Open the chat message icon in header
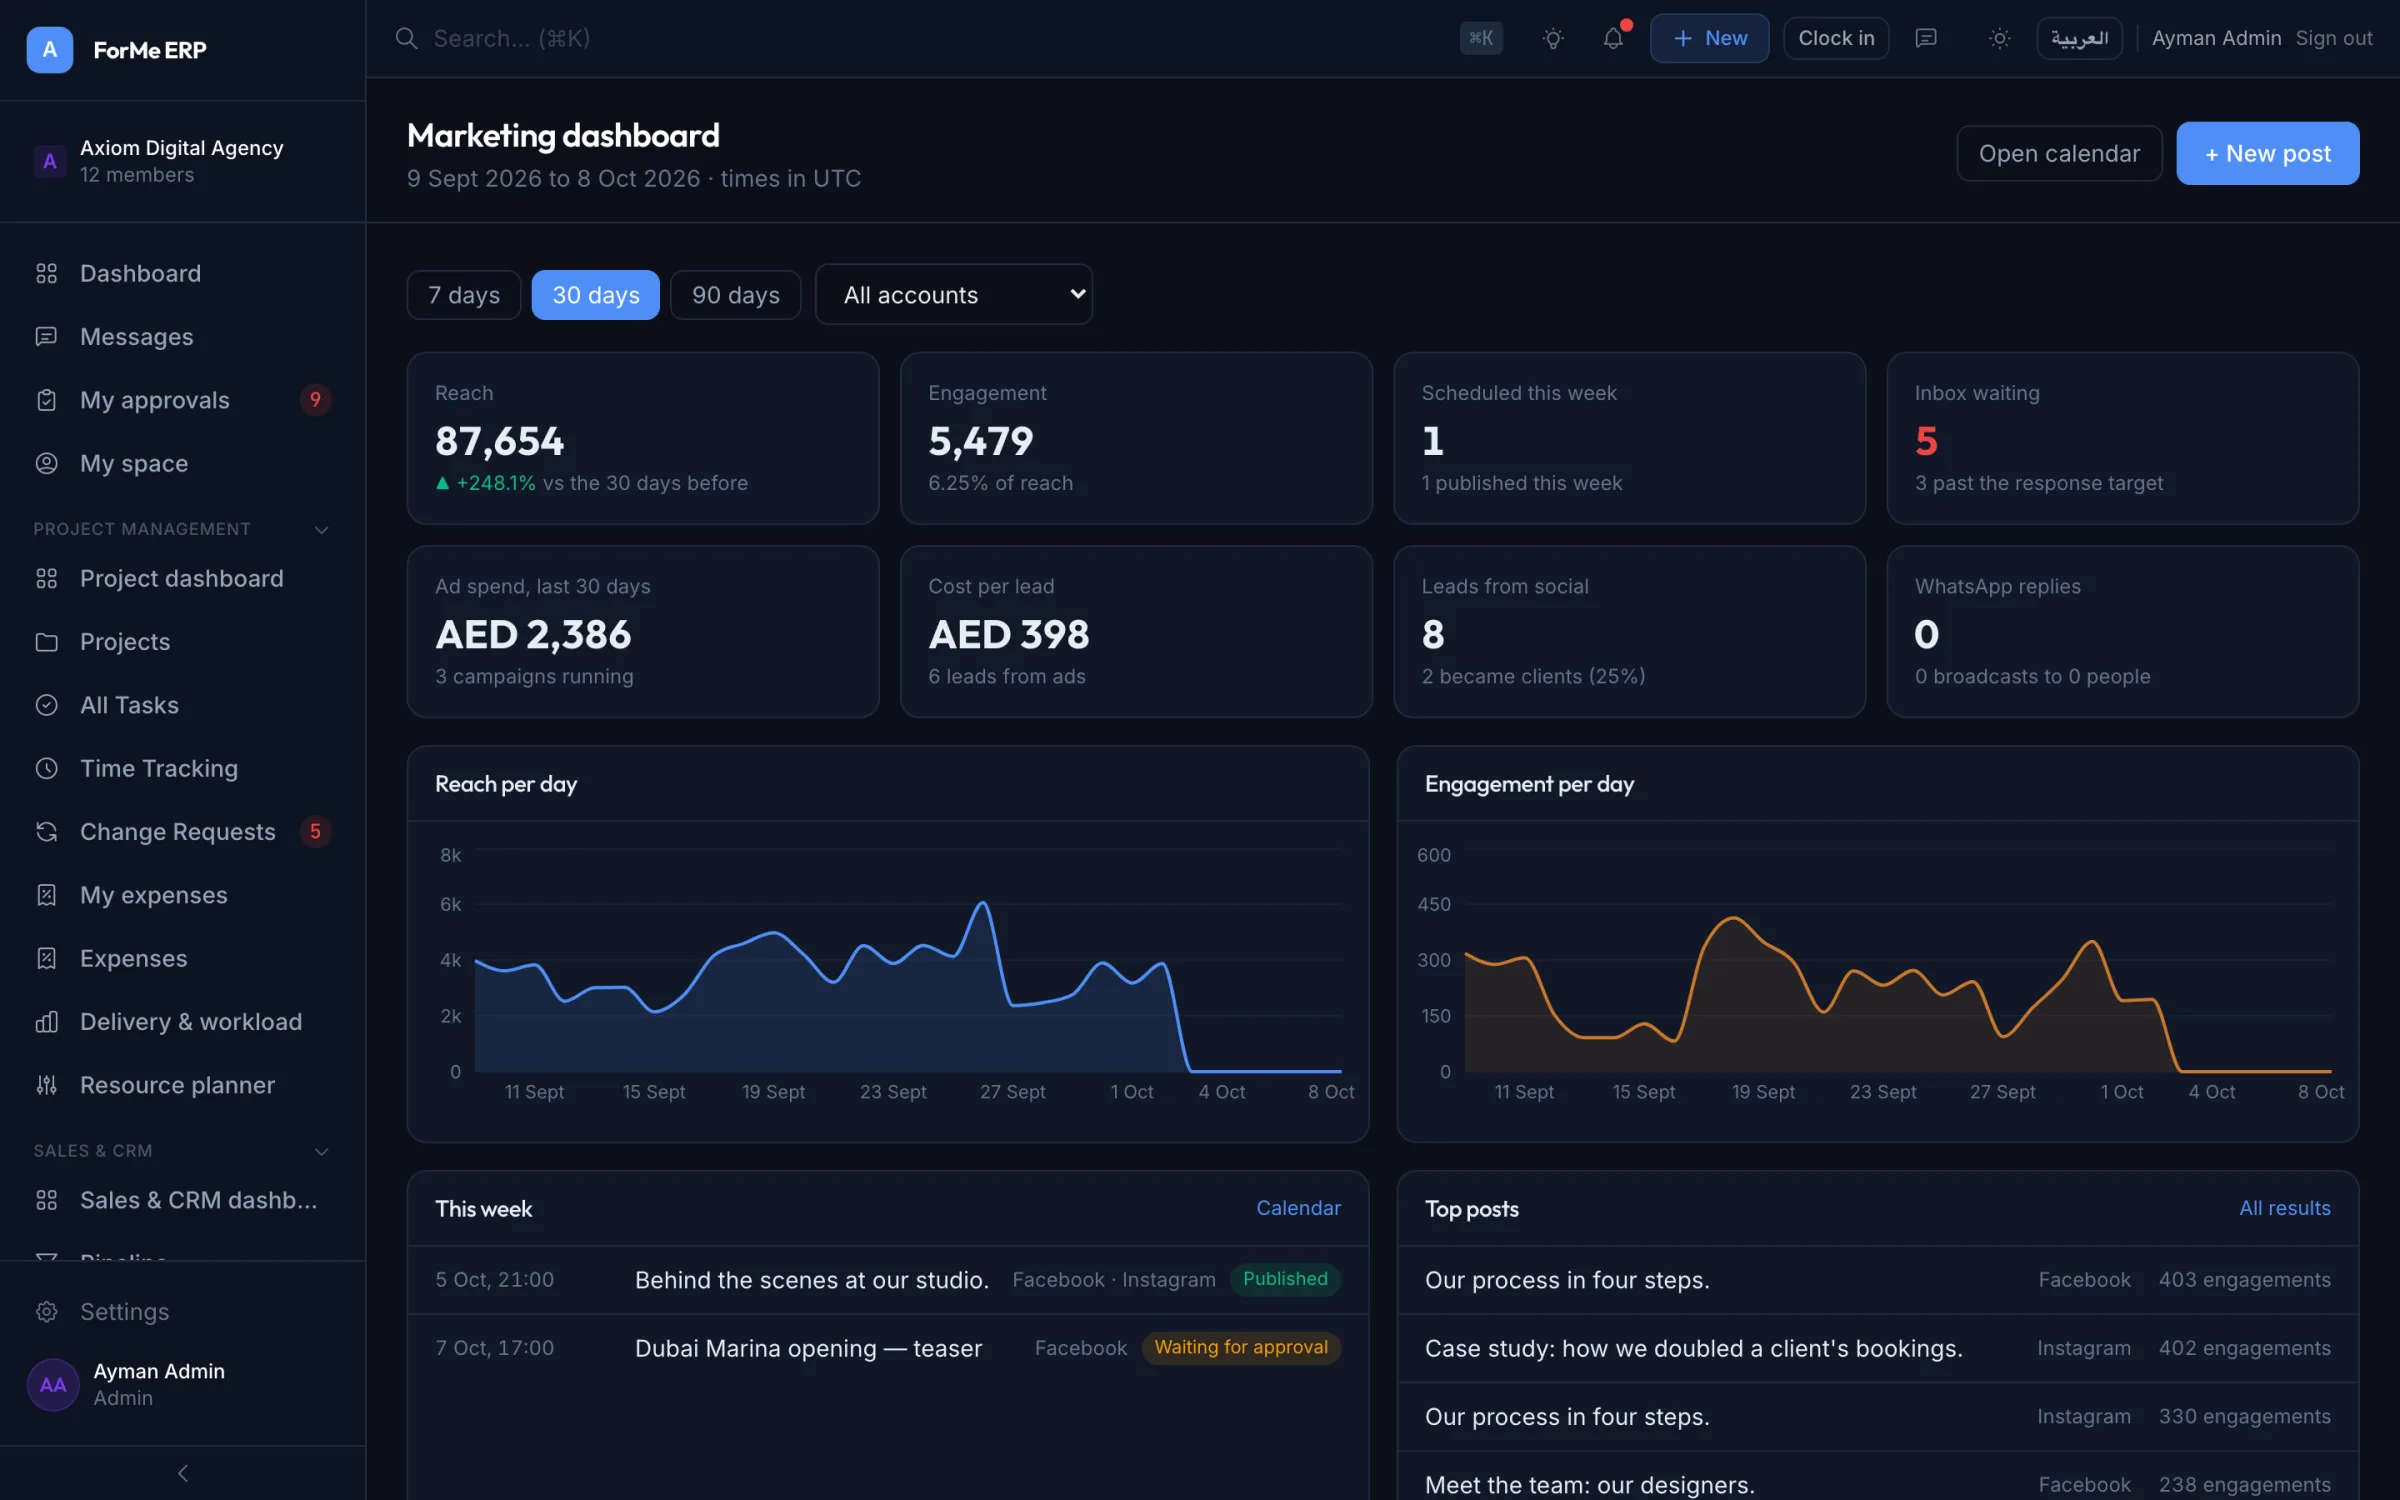The image size is (2400, 1500). (1925, 38)
